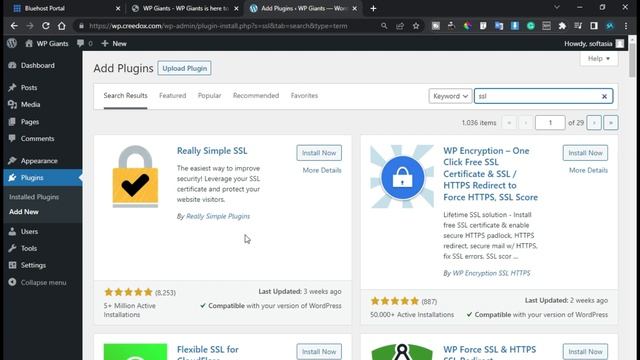640x360 pixels.
Task: Open Plugins in the sidebar
Action: (42, 178)
